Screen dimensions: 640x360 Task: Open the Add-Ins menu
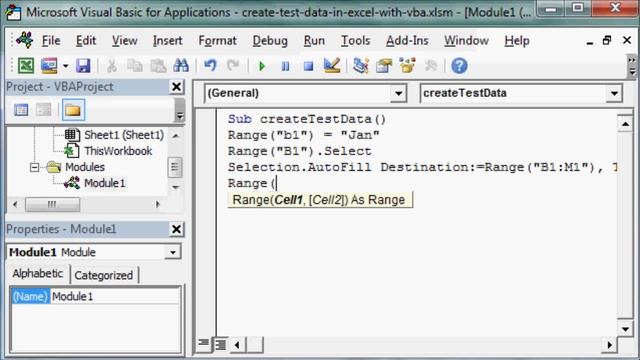[407, 40]
